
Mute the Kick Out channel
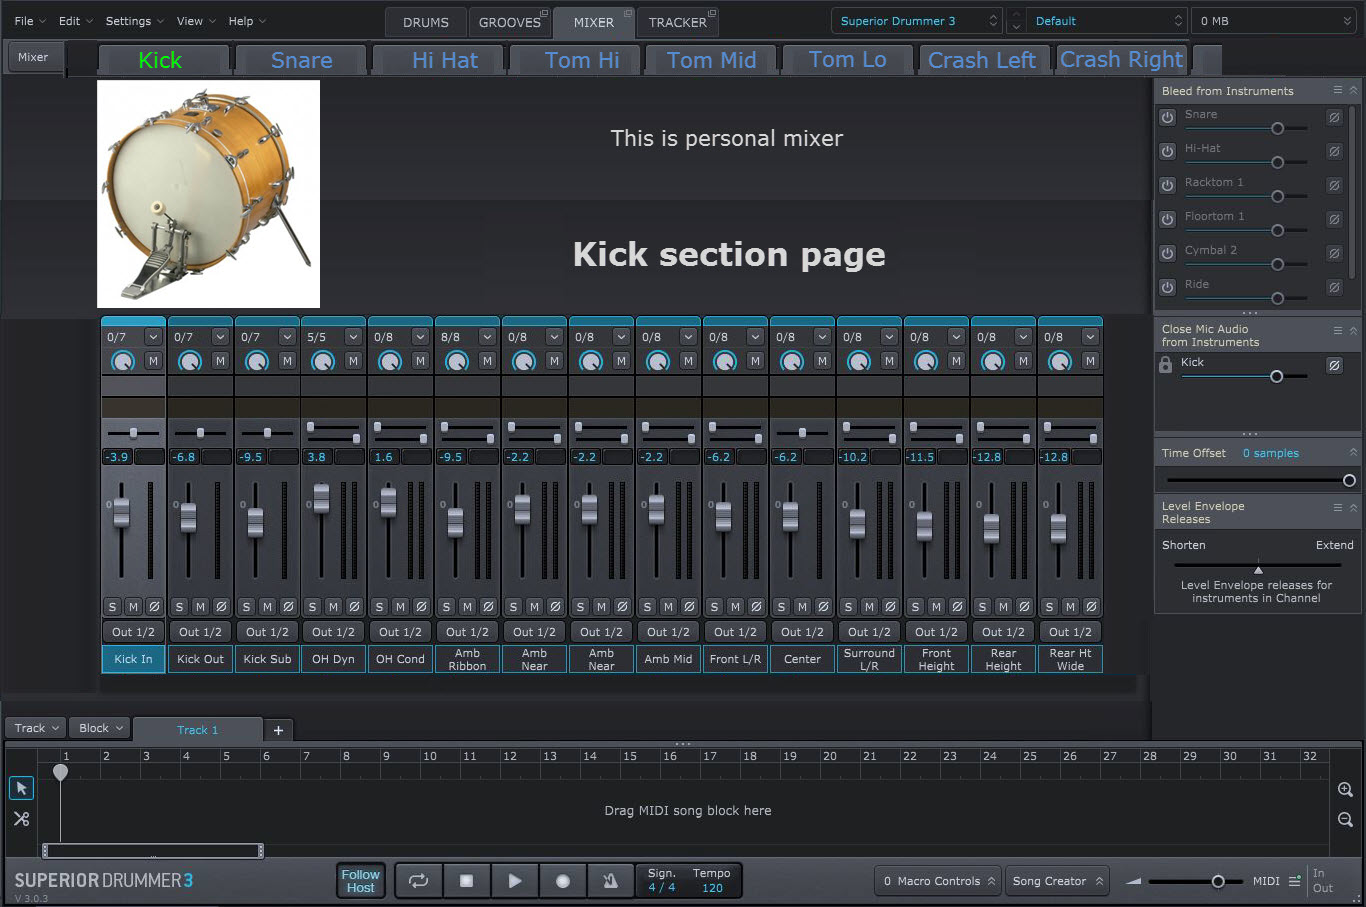click(x=200, y=606)
